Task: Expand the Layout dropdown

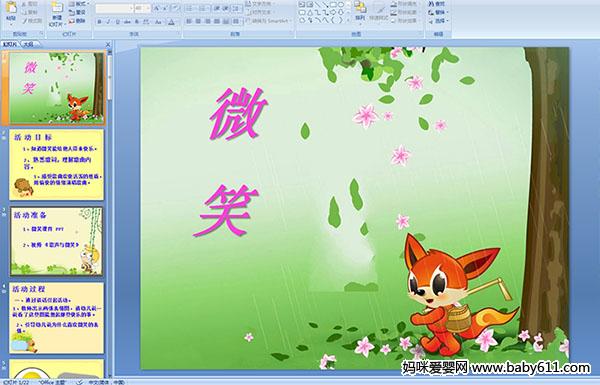Action: (x=78, y=4)
